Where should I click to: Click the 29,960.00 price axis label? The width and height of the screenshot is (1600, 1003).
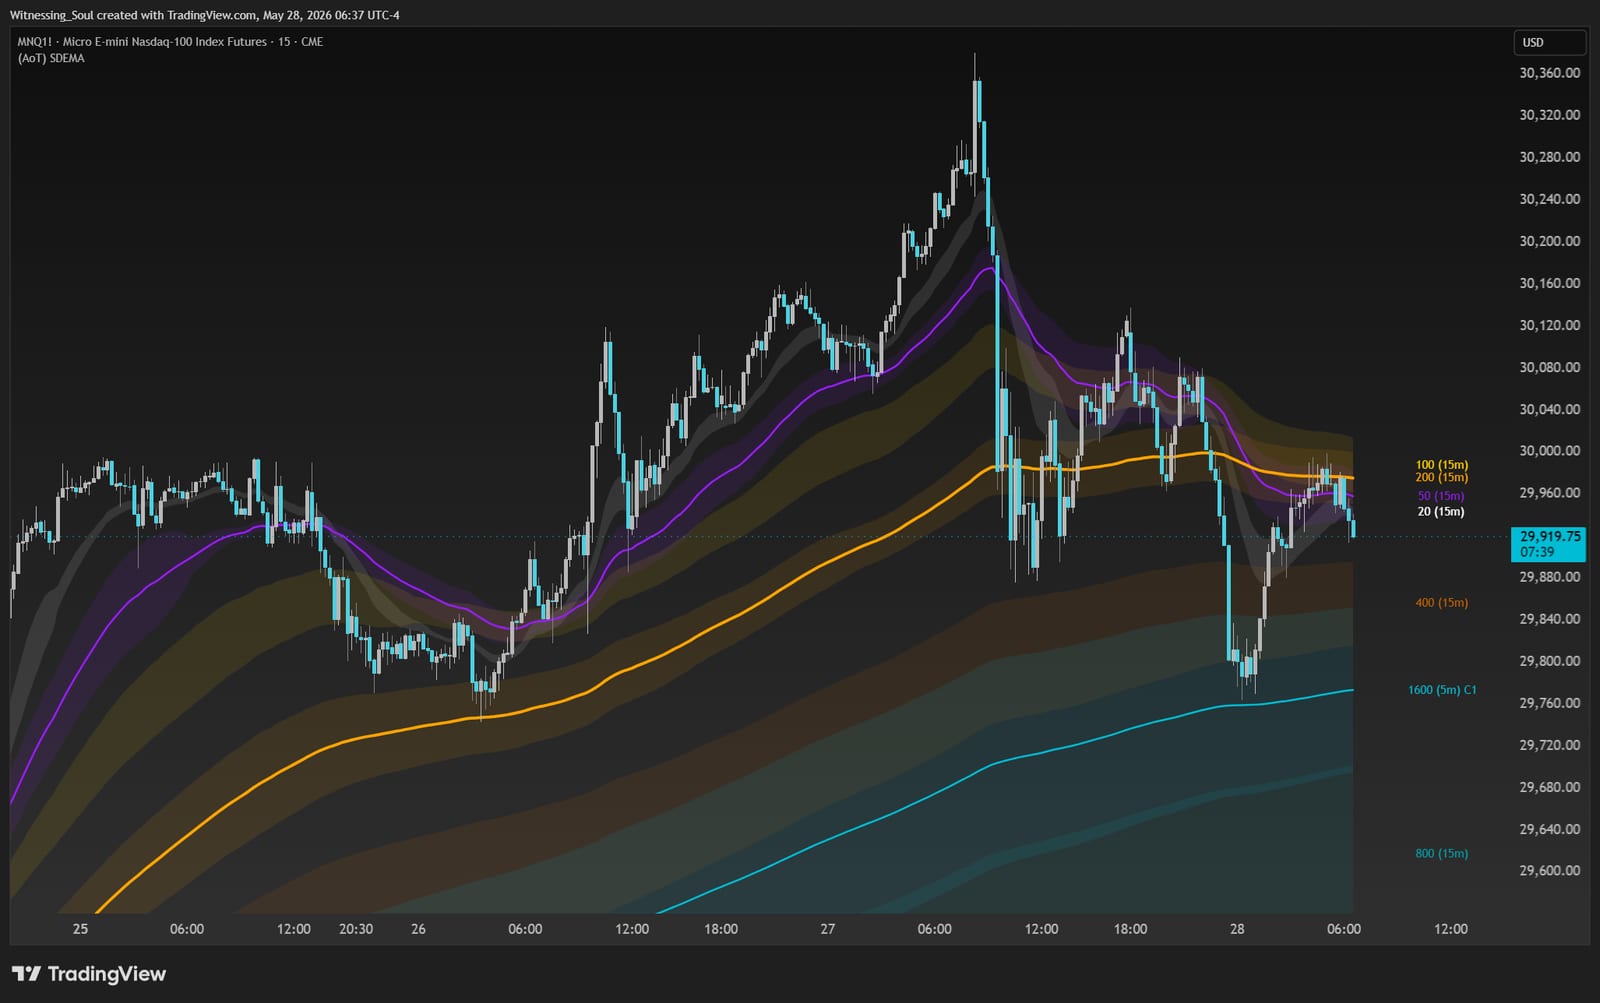(x=1549, y=493)
